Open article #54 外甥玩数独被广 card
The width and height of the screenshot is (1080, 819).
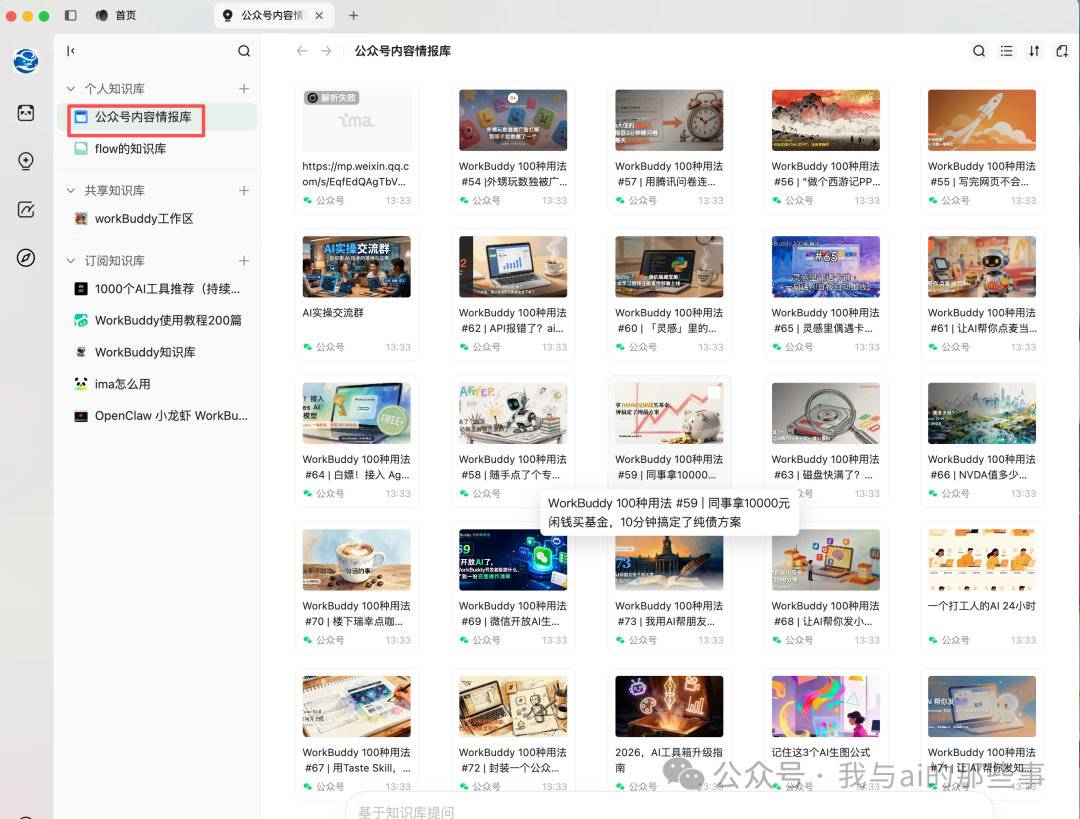point(513,148)
